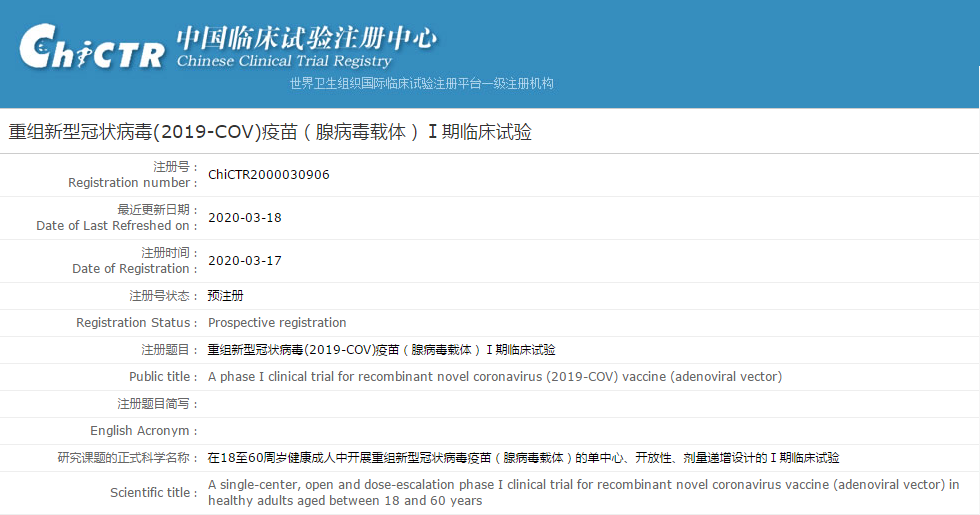Click the last refreshed date 2020-03-18
Screen dimensions: 980x515
click(245, 218)
